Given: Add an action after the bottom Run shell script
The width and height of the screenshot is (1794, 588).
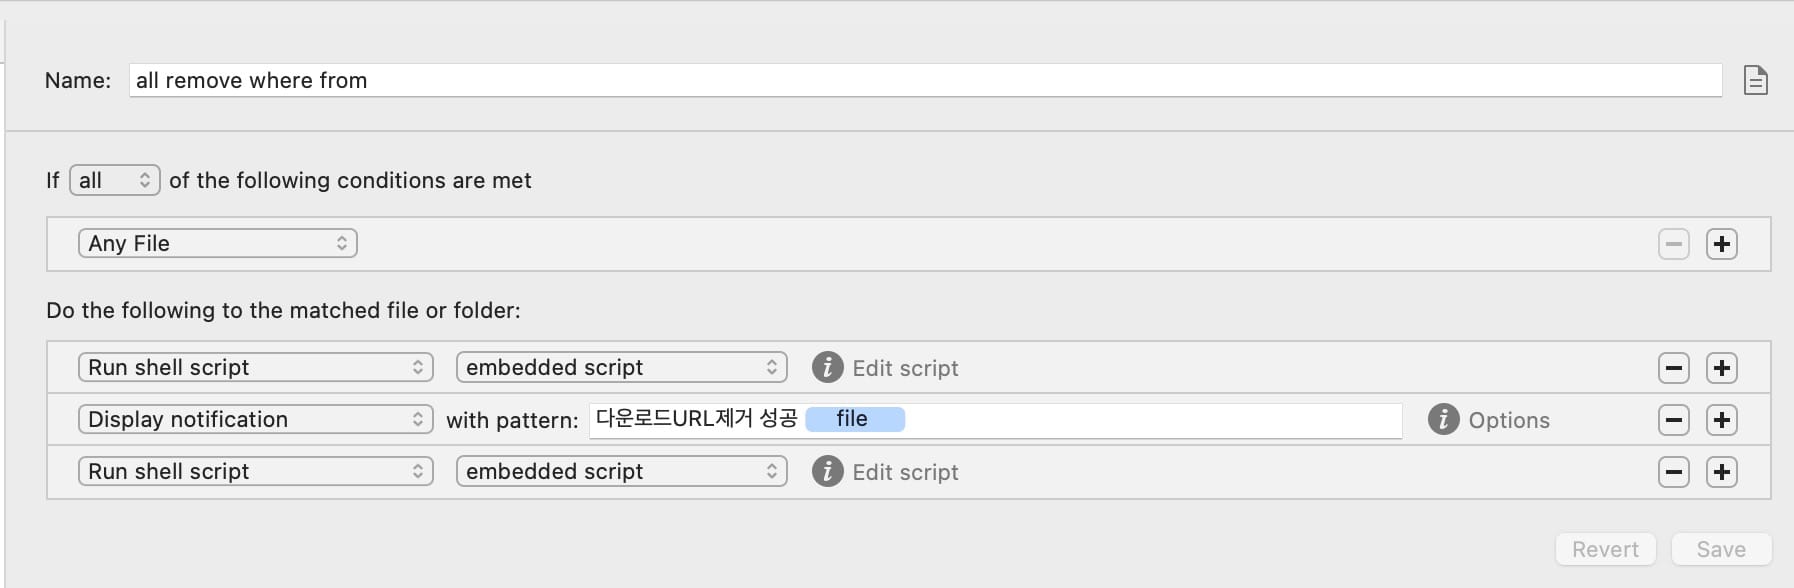Looking at the screenshot, I should pyautogui.click(x=1721, y=472).
